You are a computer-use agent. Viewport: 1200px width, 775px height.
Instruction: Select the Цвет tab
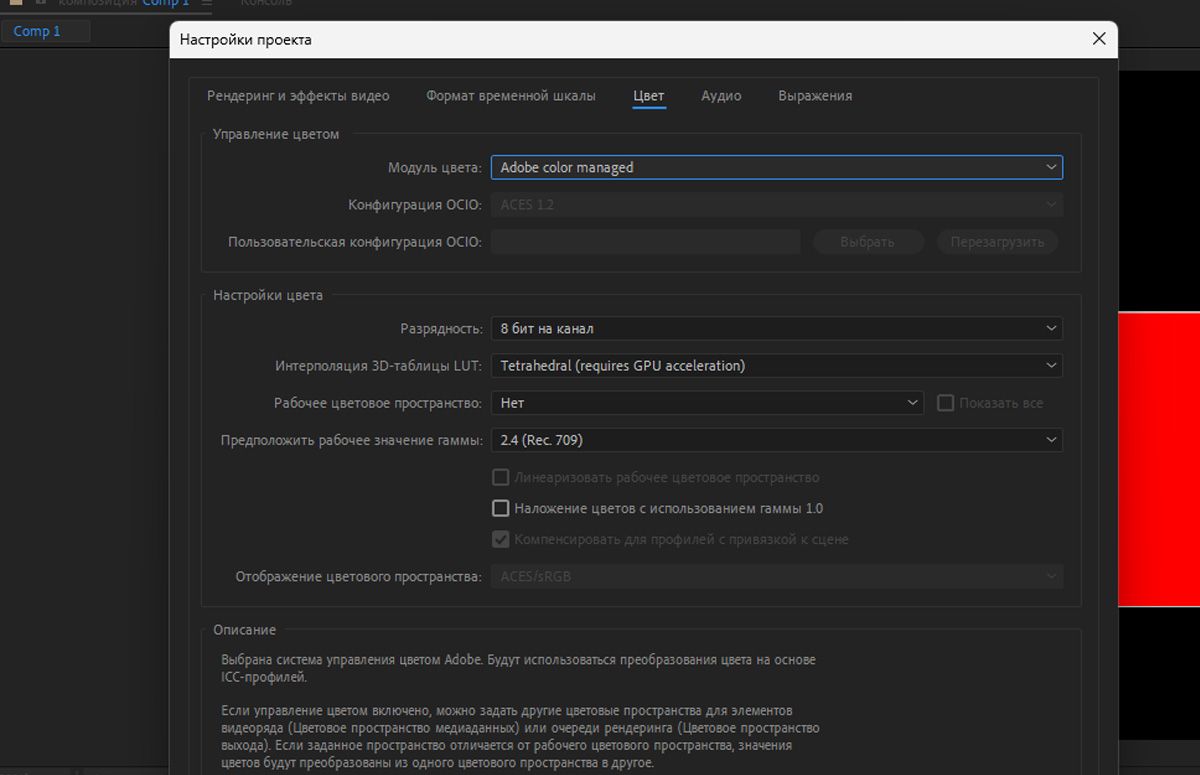649,96
